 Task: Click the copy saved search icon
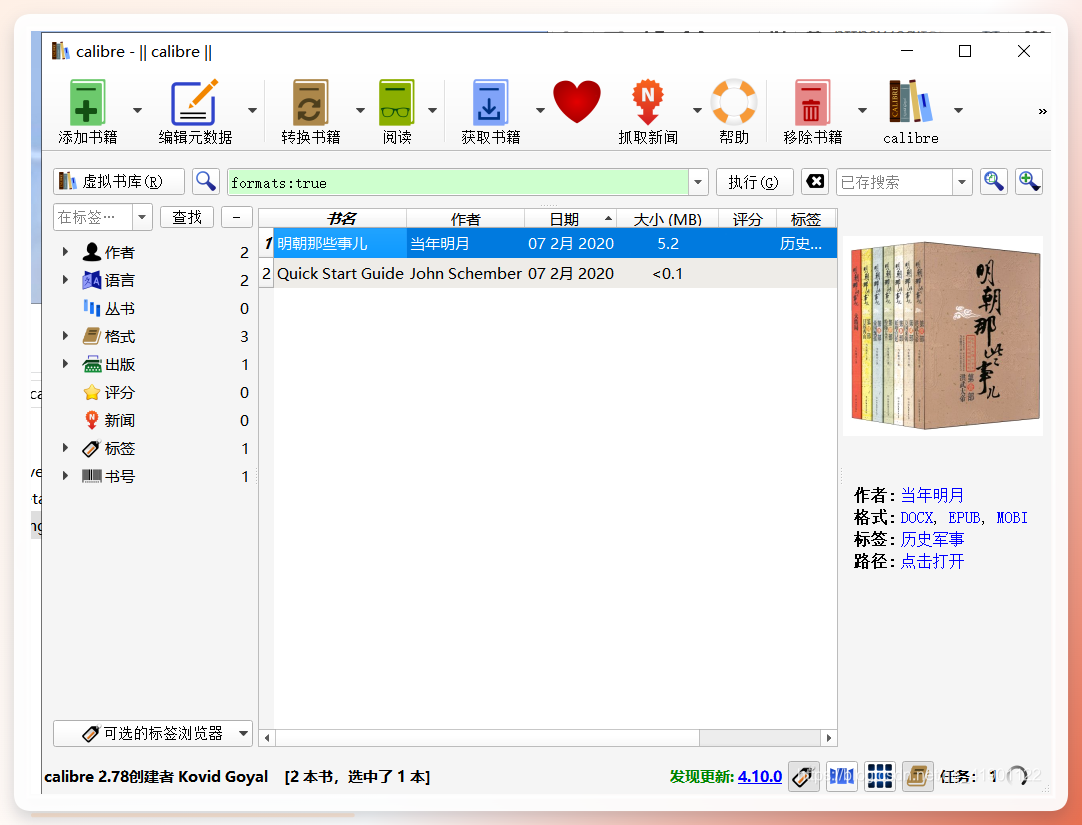[994, 181]
